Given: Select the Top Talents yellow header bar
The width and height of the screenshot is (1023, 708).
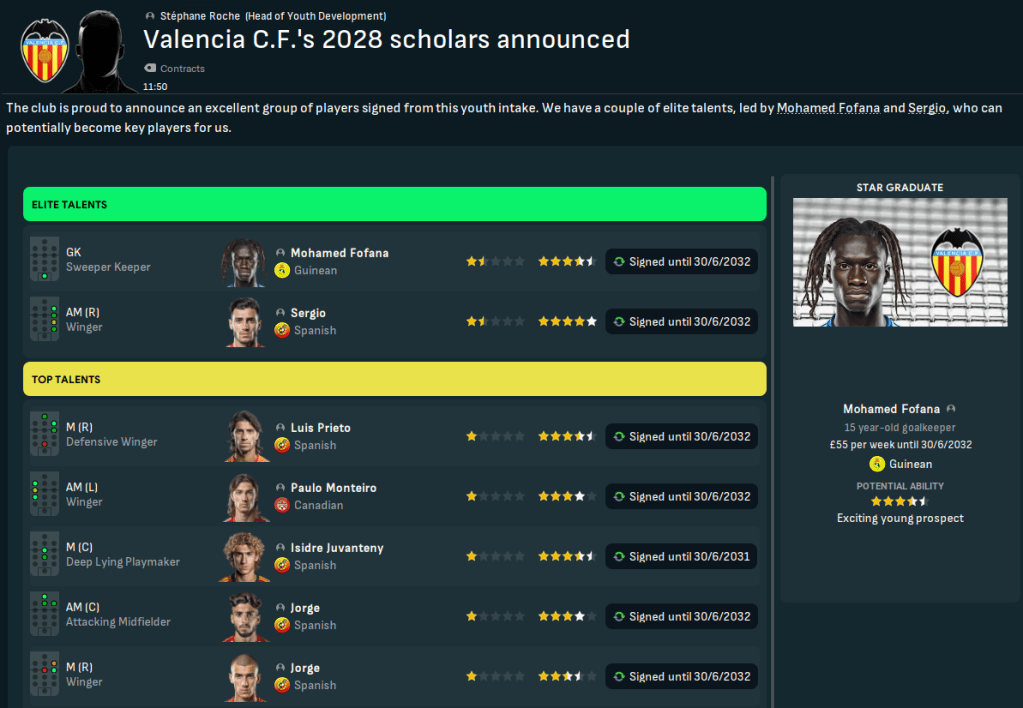Looking at the screenshot, I should tap(394, 379).
